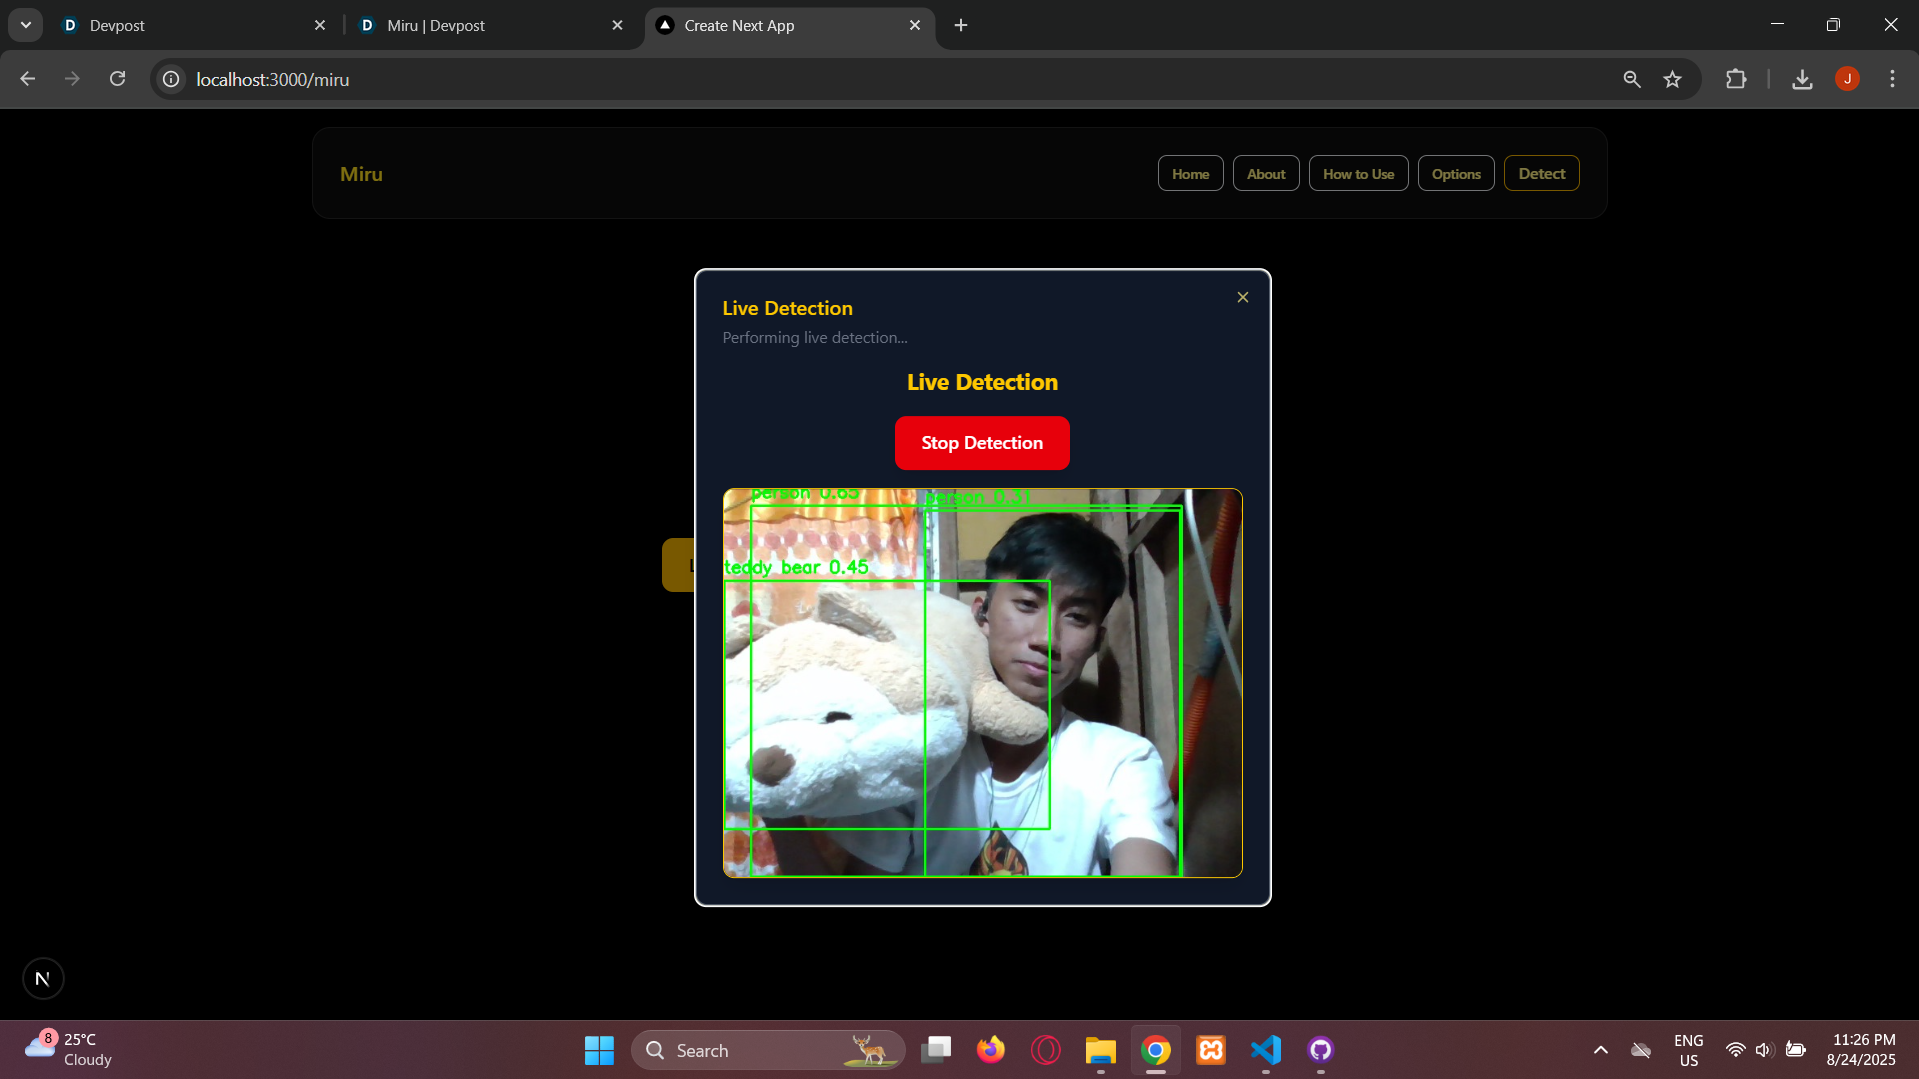View site information icon
The width and height of the screenshot is (1919, 1079).
pyautogui.click(x=172, y=79)
